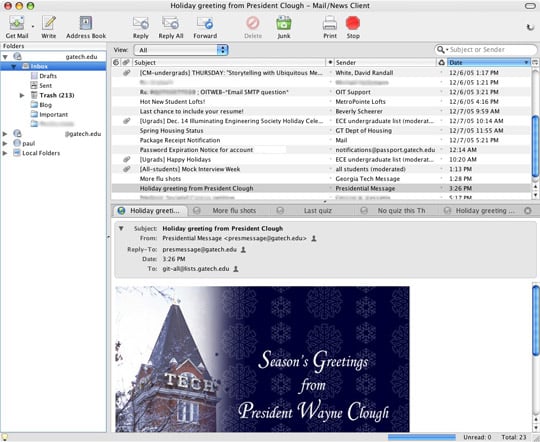This screenshot has height=442, width=540.
Task: Toggle junk status of Last chance to include your resume!
Action: [441, 111]
